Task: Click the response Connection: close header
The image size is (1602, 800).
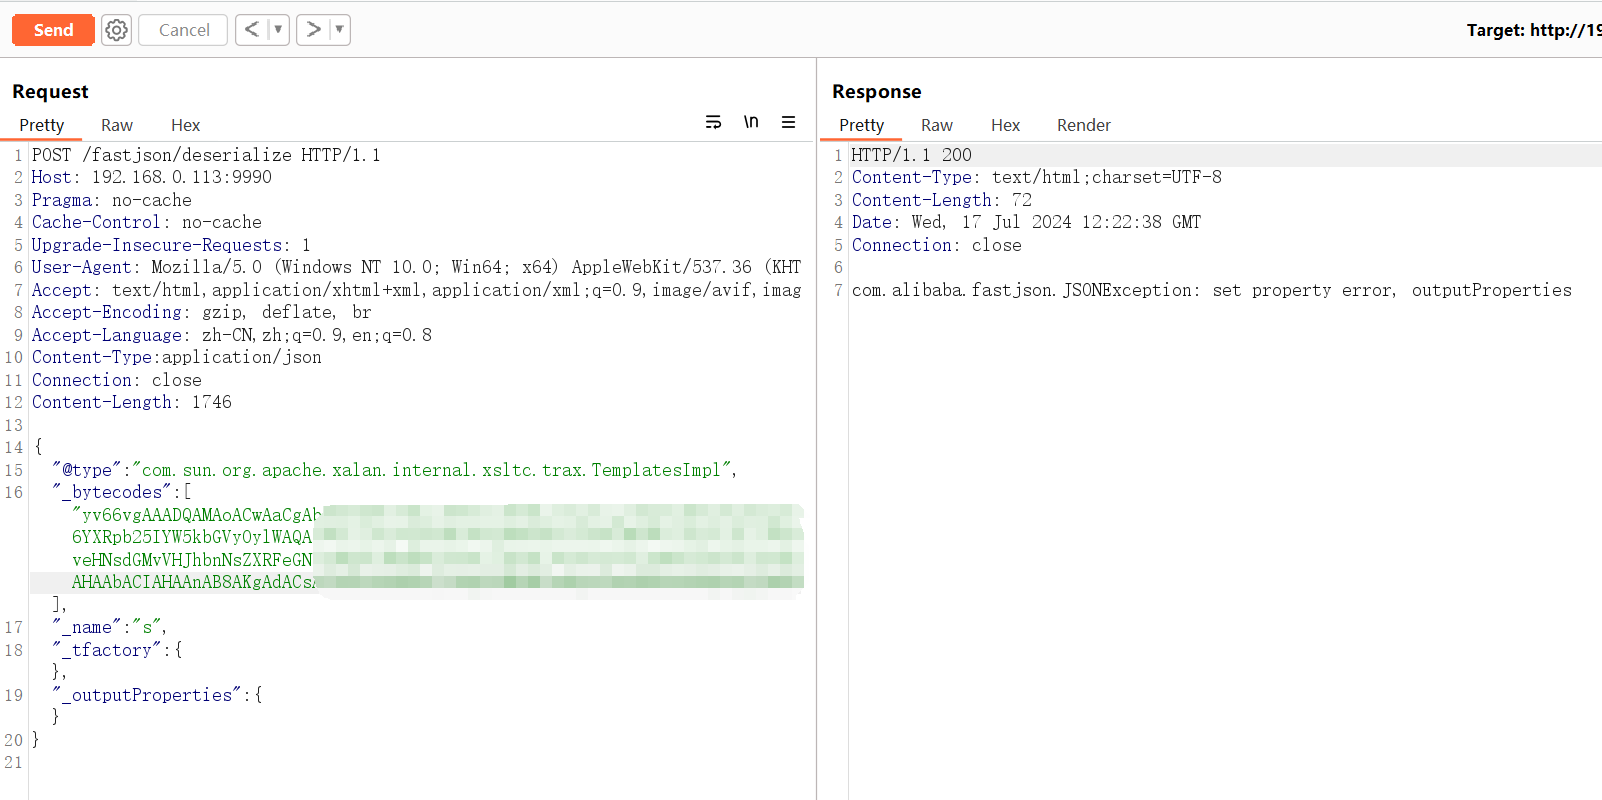Action: coord(937,245)
